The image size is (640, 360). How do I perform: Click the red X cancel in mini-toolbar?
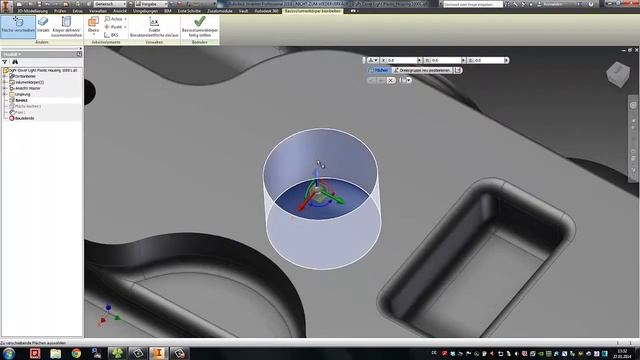391,80
